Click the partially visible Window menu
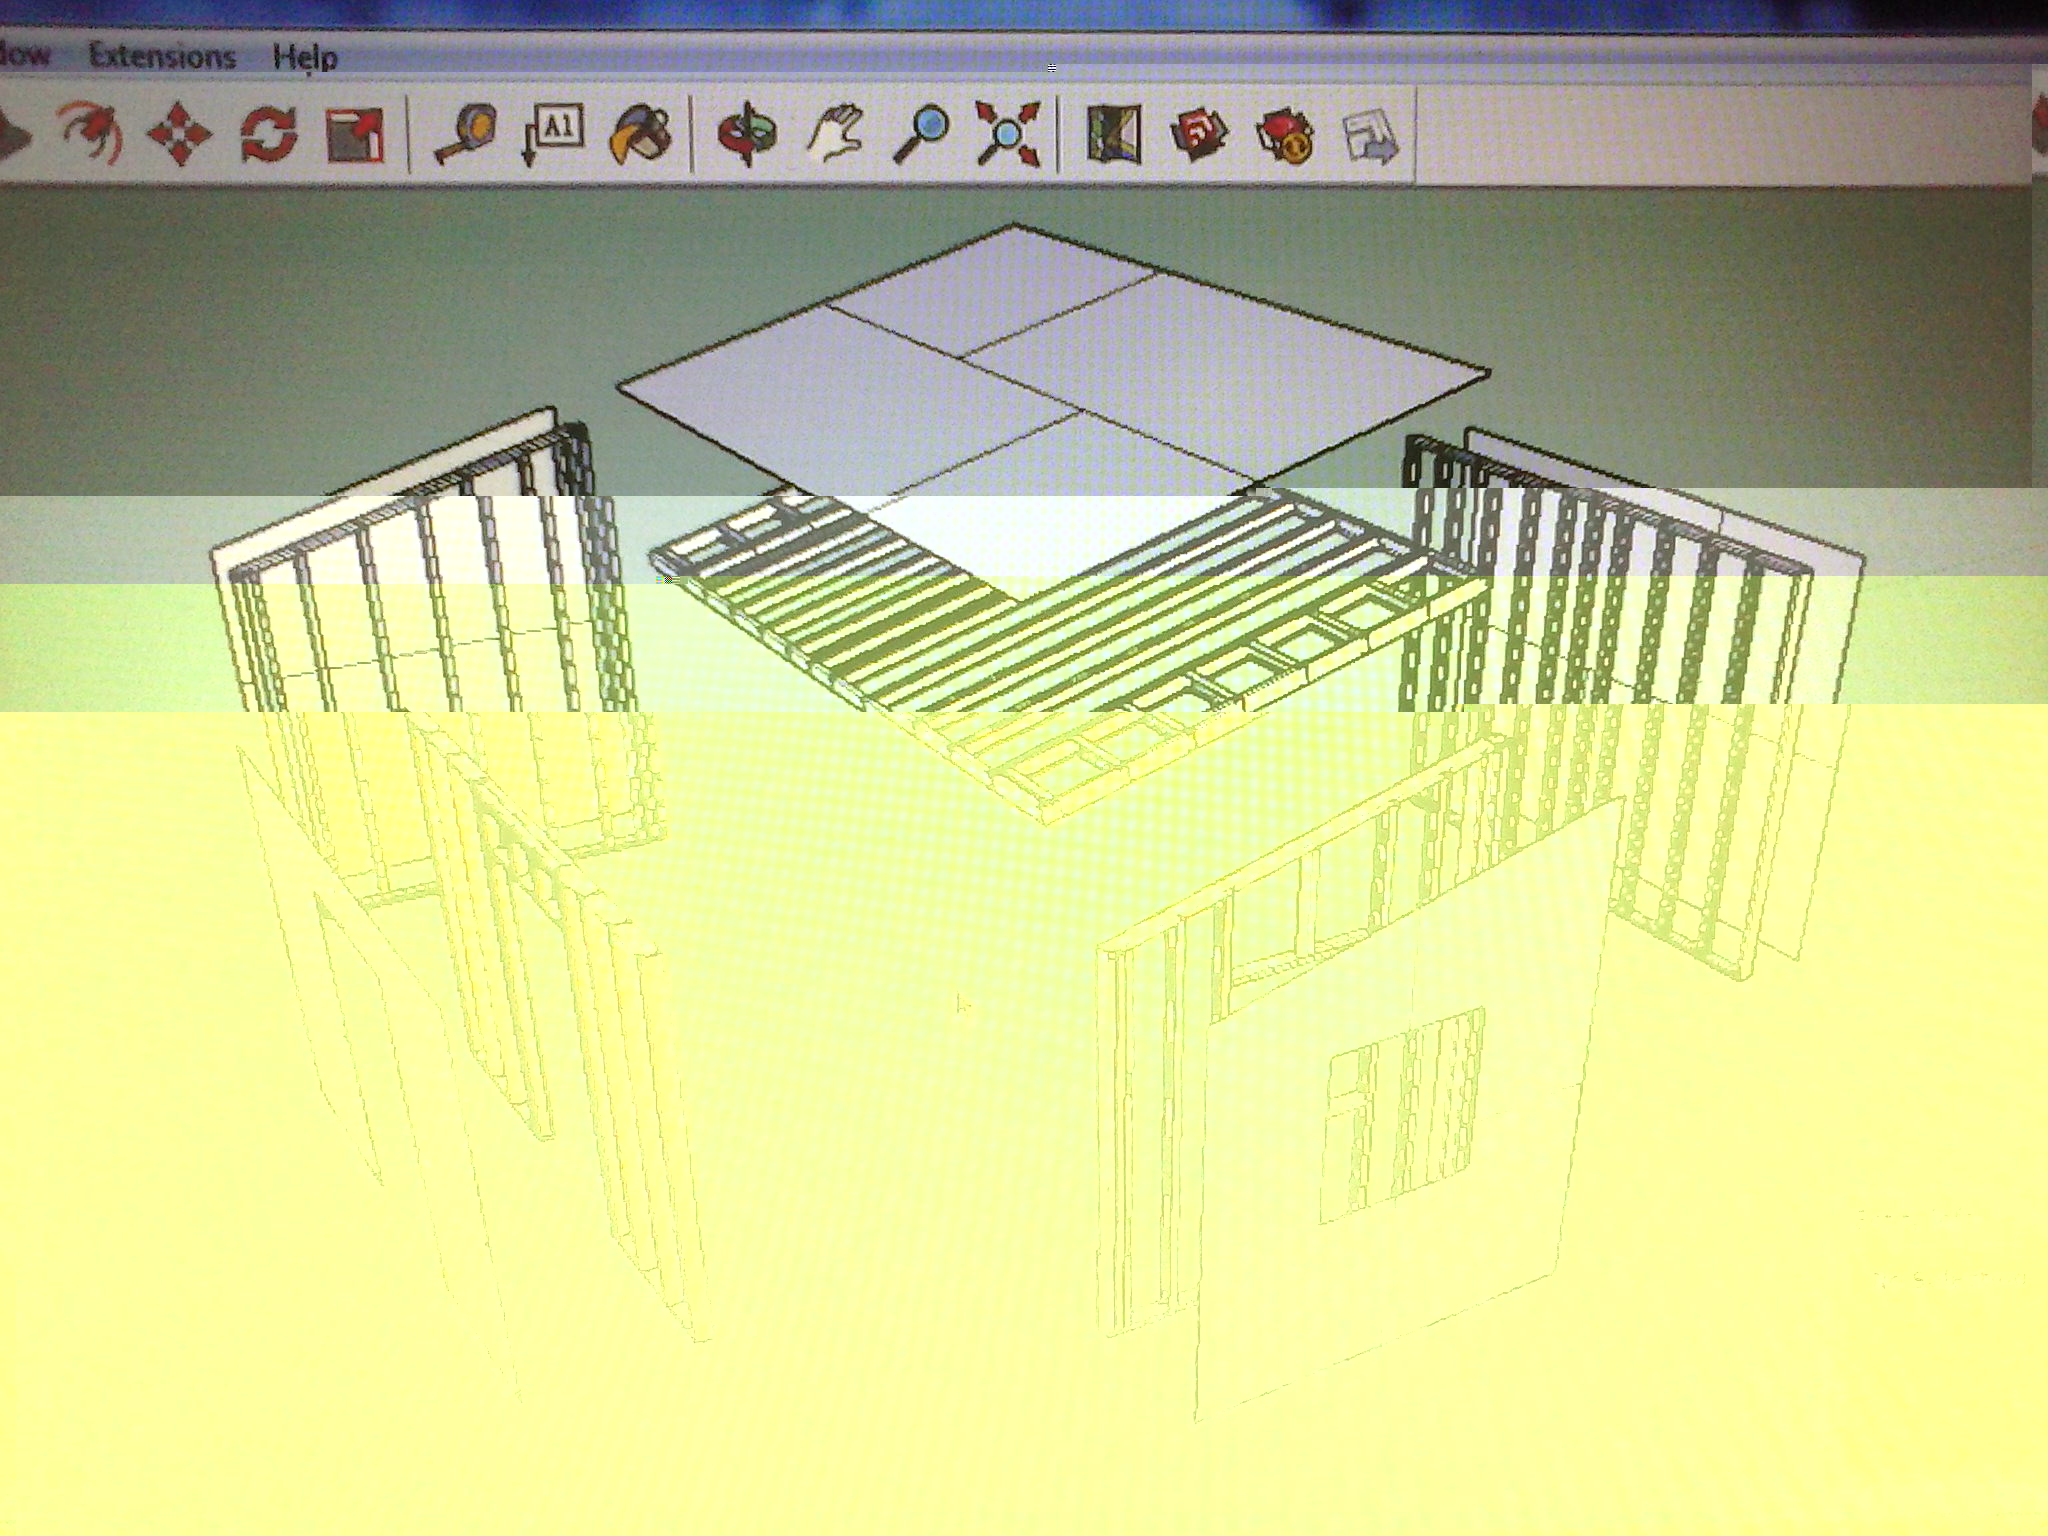The height and width of the screenshot is (1536, 2048). (x=24, y=54)
